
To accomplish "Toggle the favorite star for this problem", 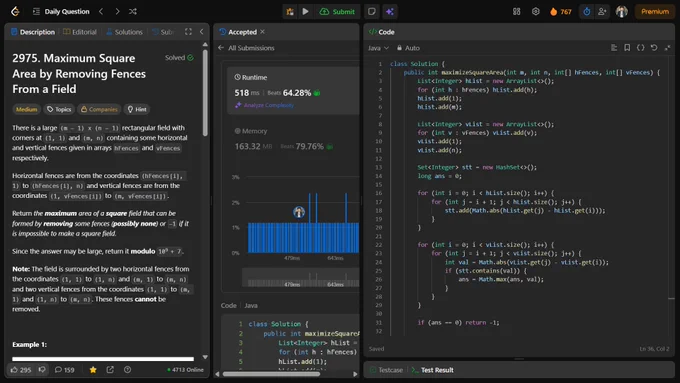I will tap(93, 370).
